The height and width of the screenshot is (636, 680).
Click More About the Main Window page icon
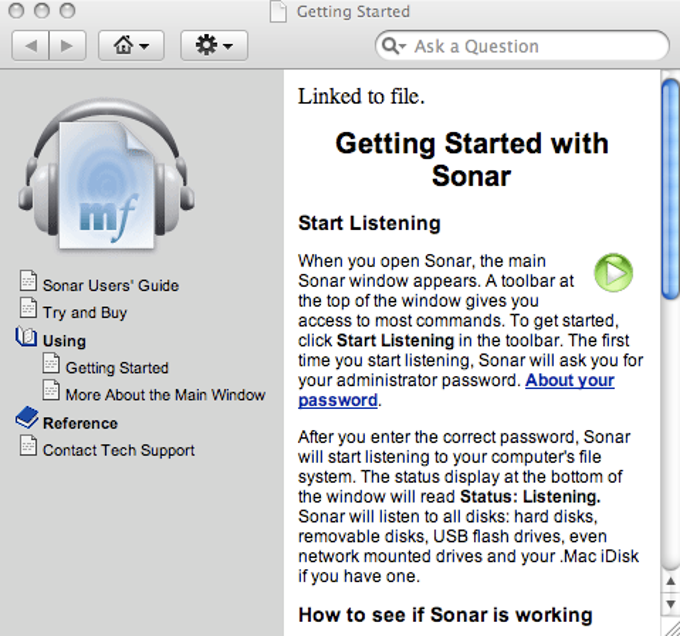point(51,390)
